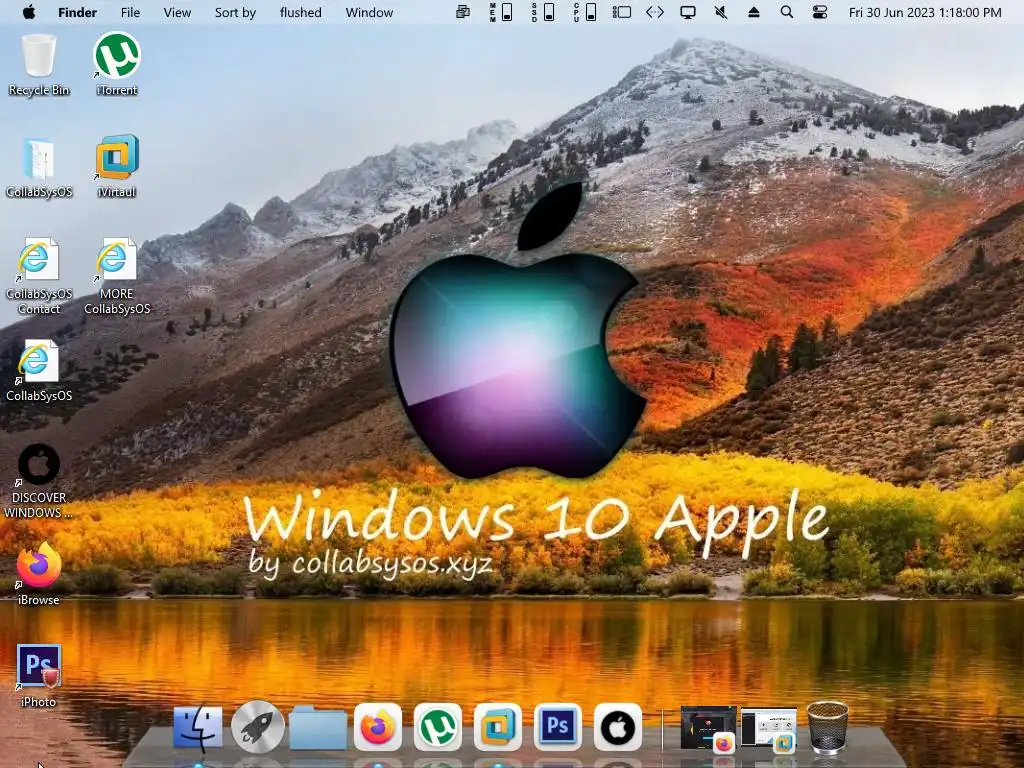Switch to minimized Firefox window thumbnail
Viewport: 1024px width, 768px height.
(709, 728)
